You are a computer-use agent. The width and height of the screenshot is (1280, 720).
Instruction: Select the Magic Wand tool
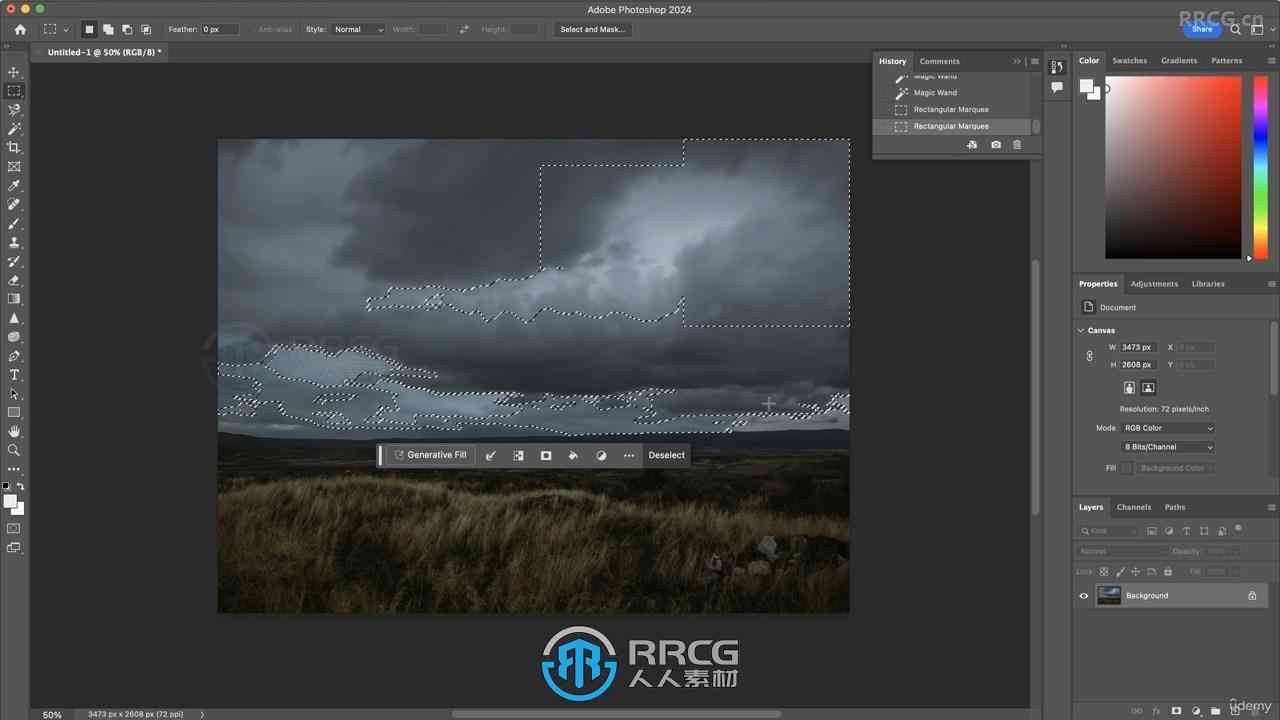(x=14, y=129)
